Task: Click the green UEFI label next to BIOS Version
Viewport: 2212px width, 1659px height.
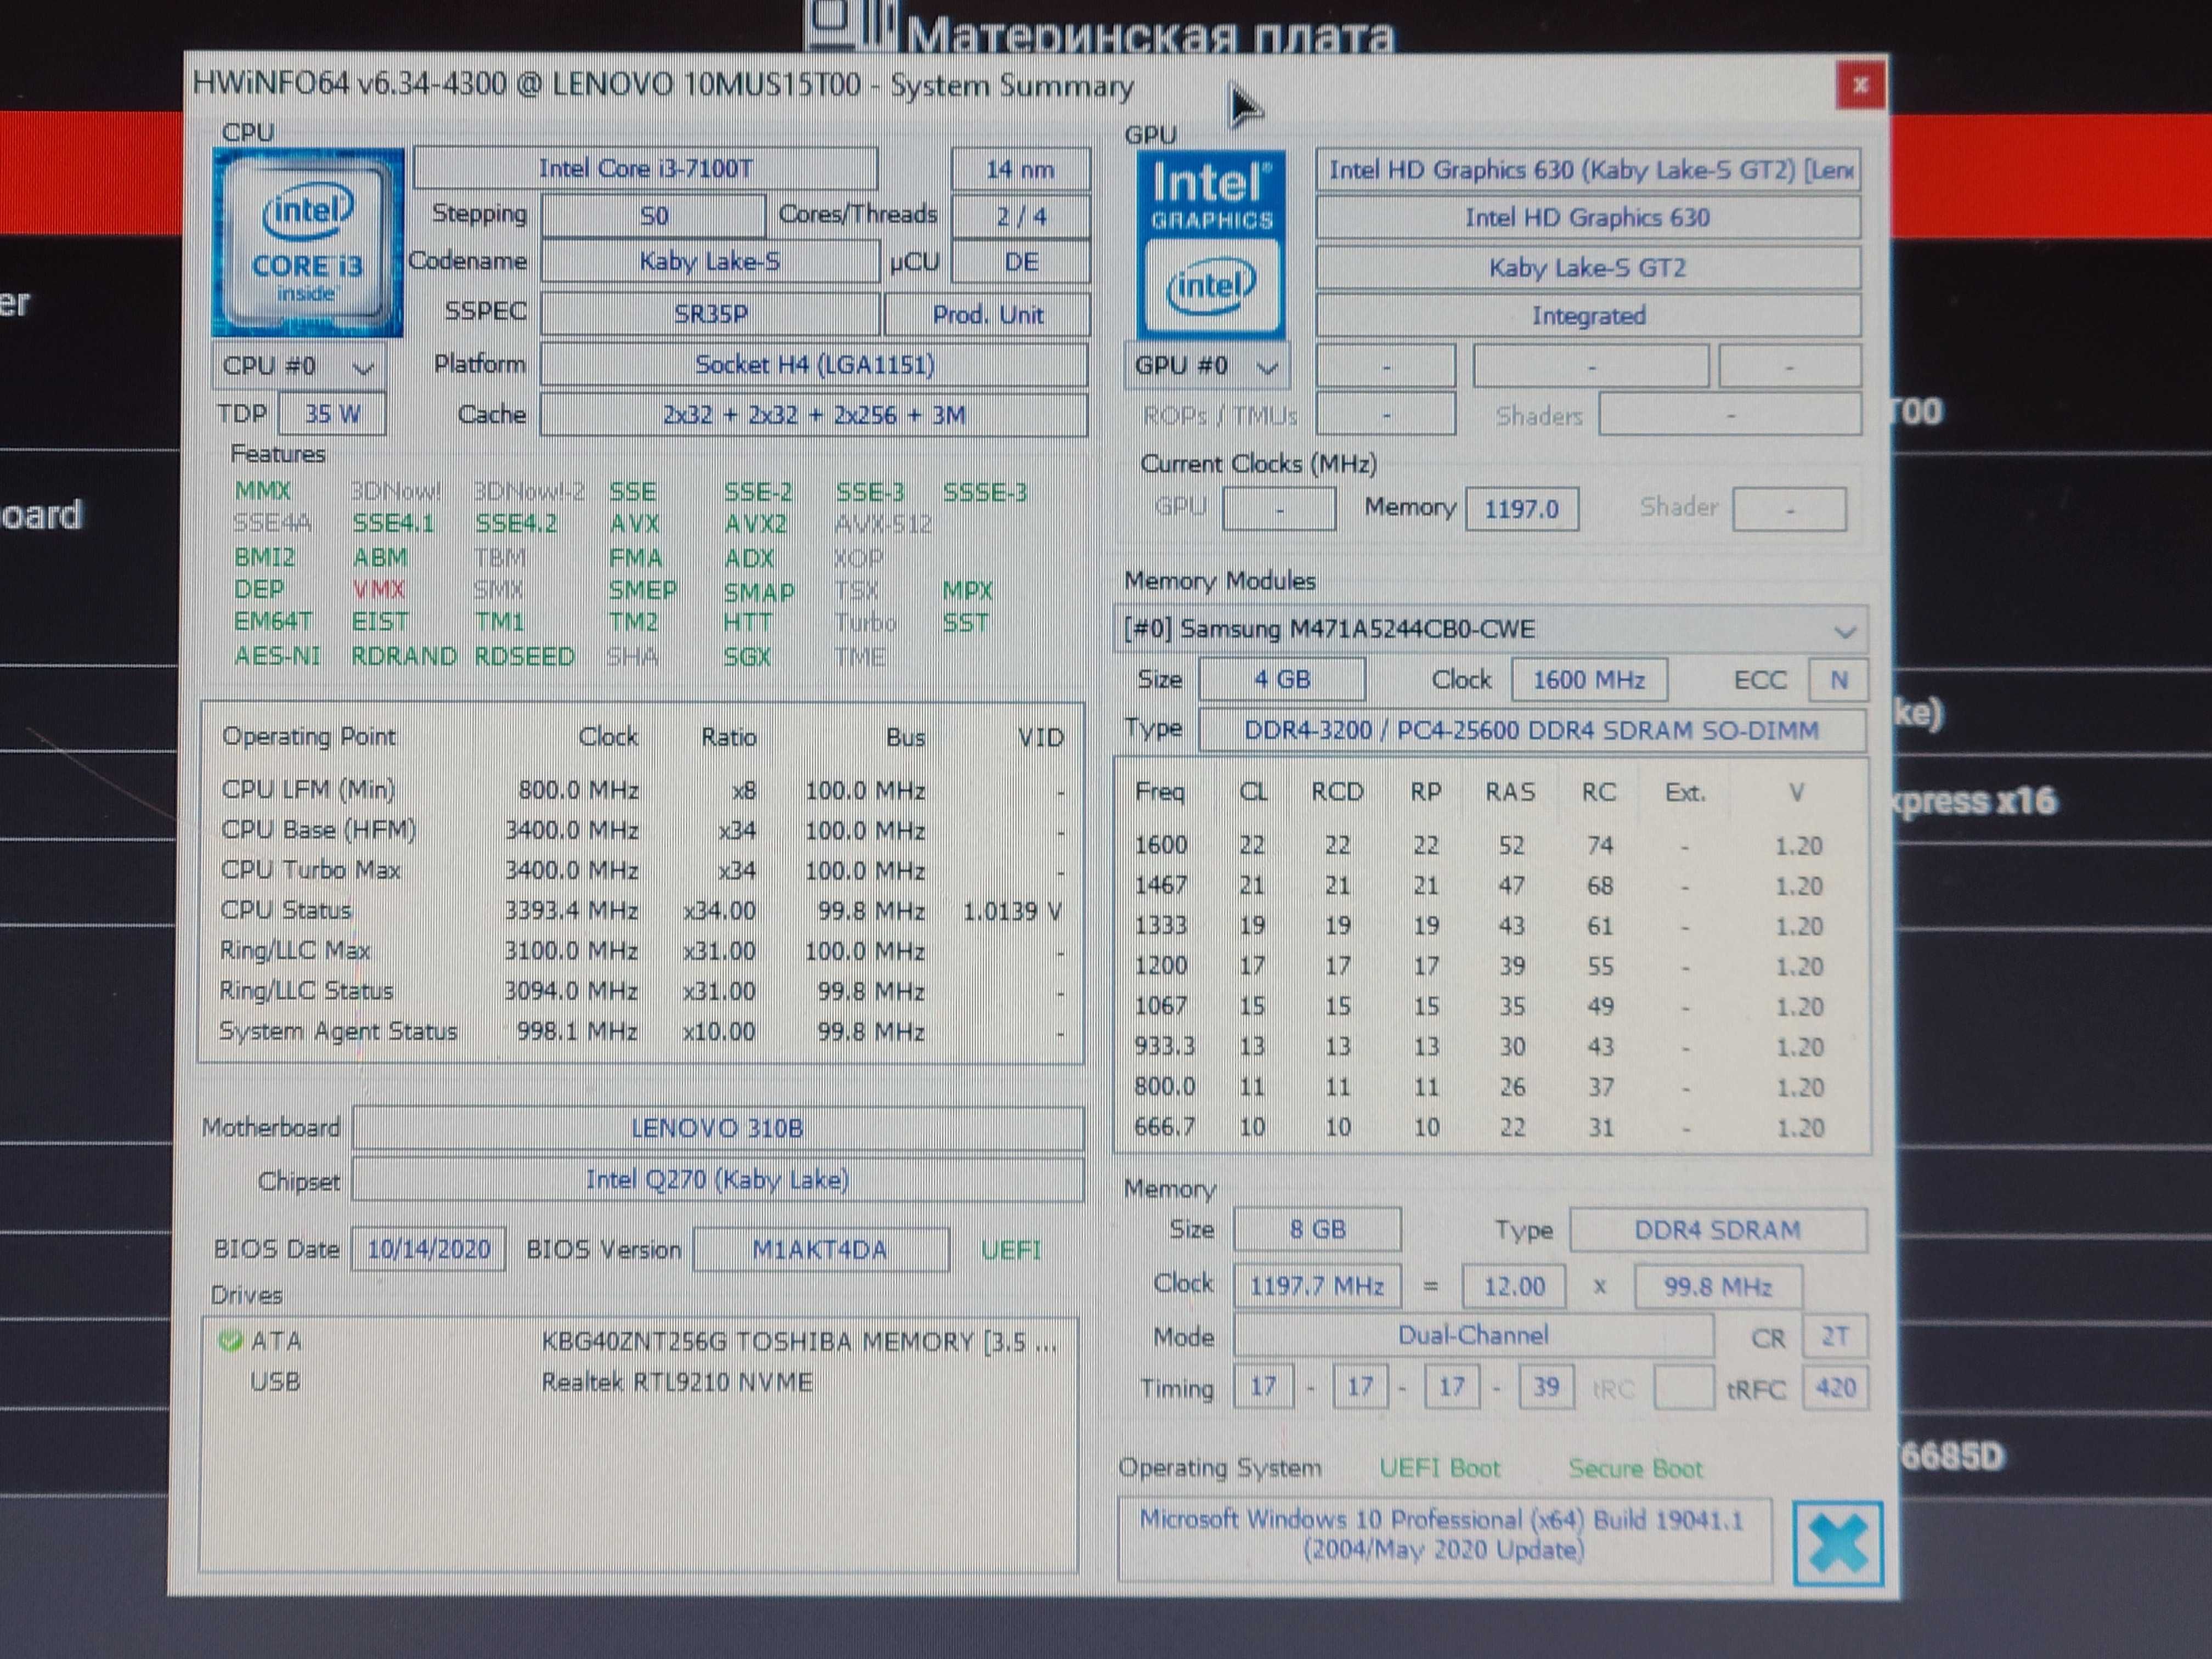Action: click(1011, 1251)
